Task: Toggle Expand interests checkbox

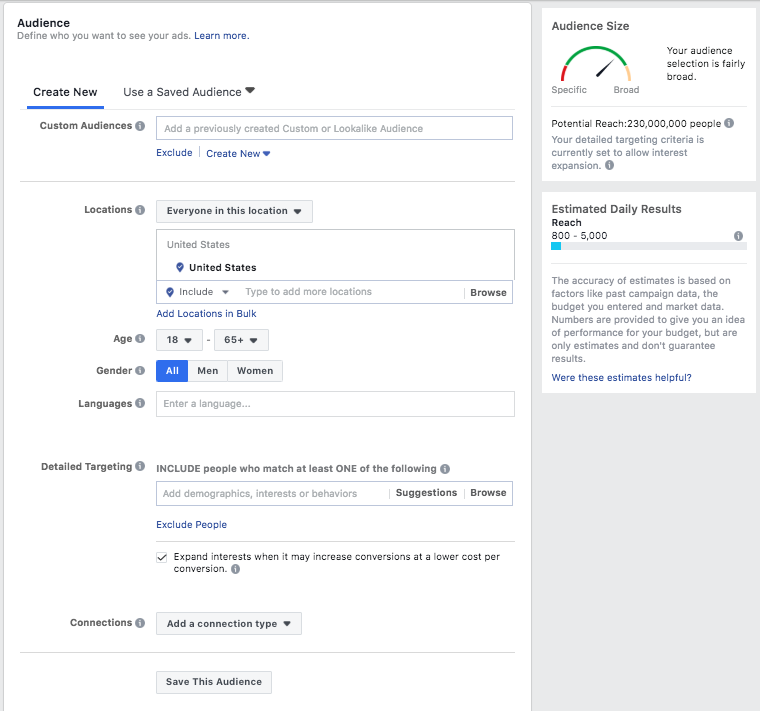Action: click(x=162, y=557)
